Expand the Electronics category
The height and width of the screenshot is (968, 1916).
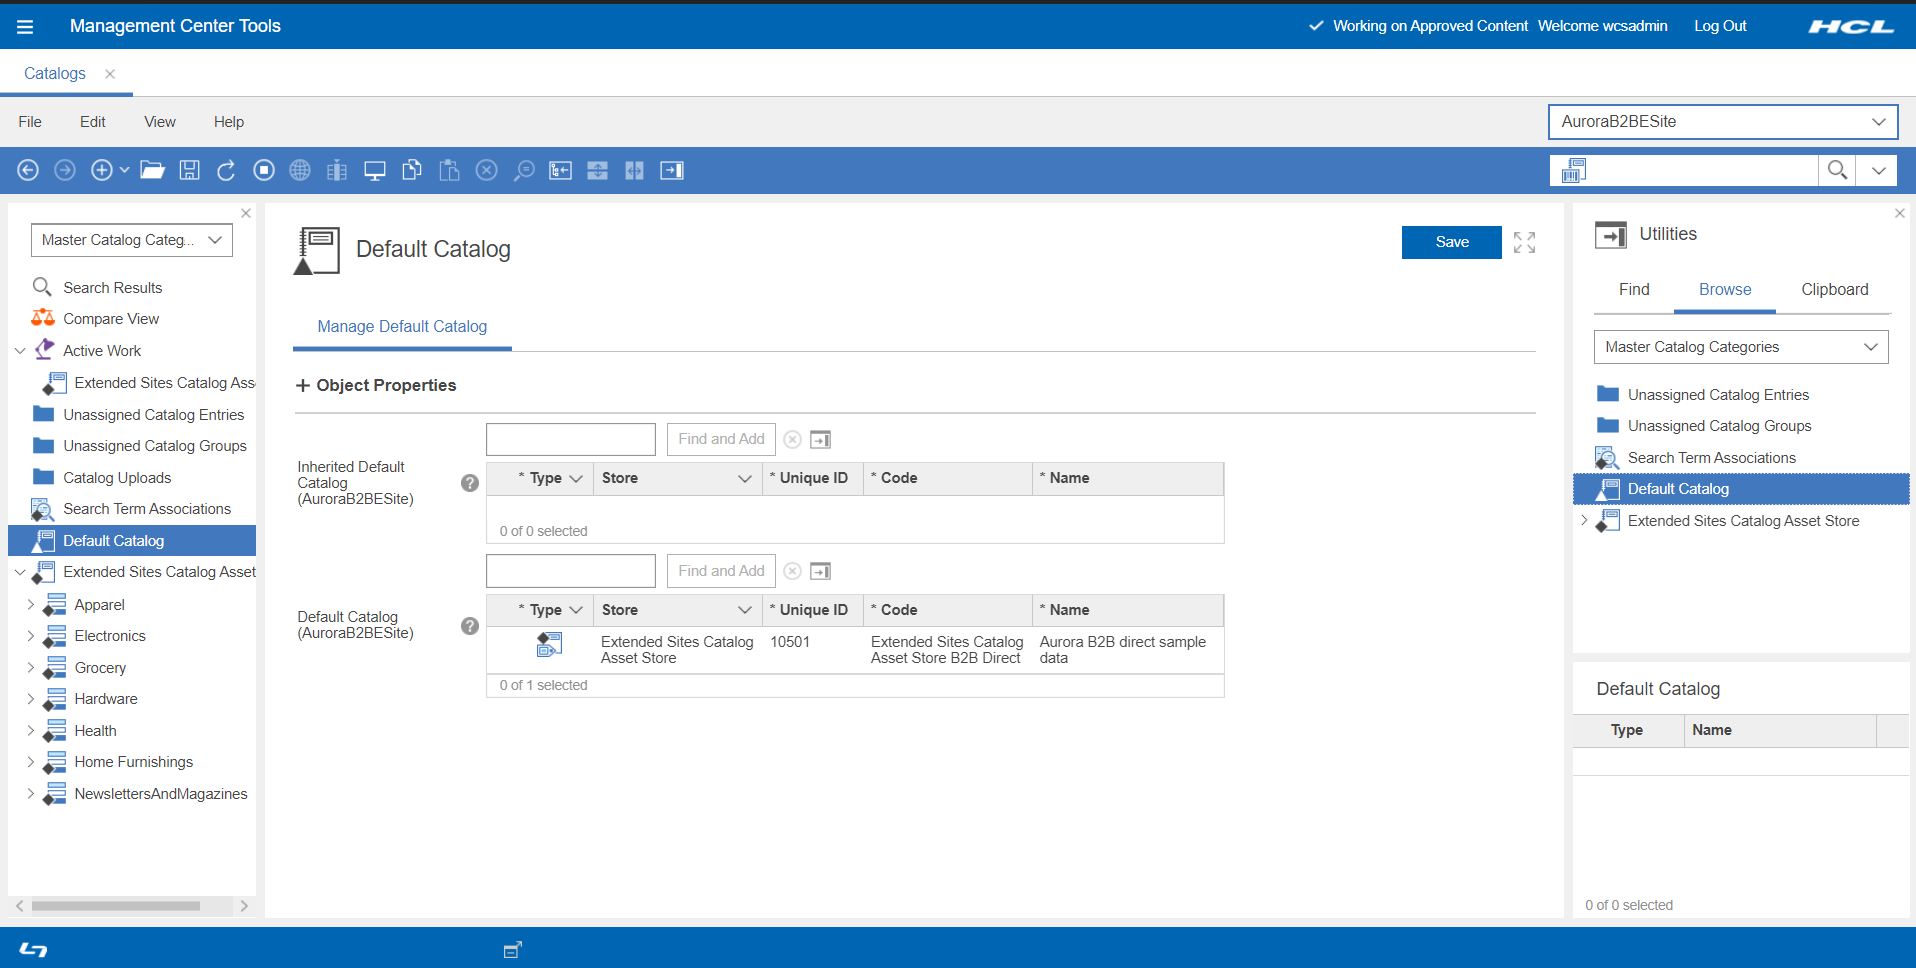click(31, 636)
